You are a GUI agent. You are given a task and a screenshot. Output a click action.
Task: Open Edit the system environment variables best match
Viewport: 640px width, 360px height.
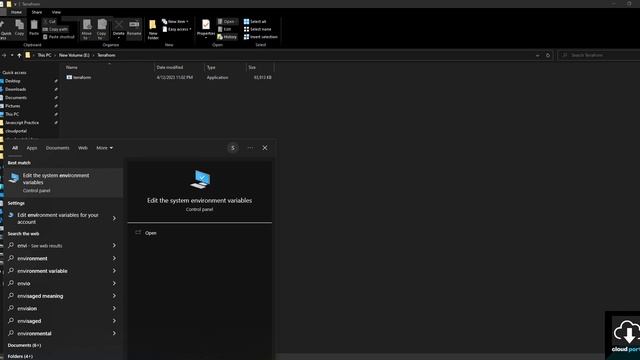click(x=64, y=182)
